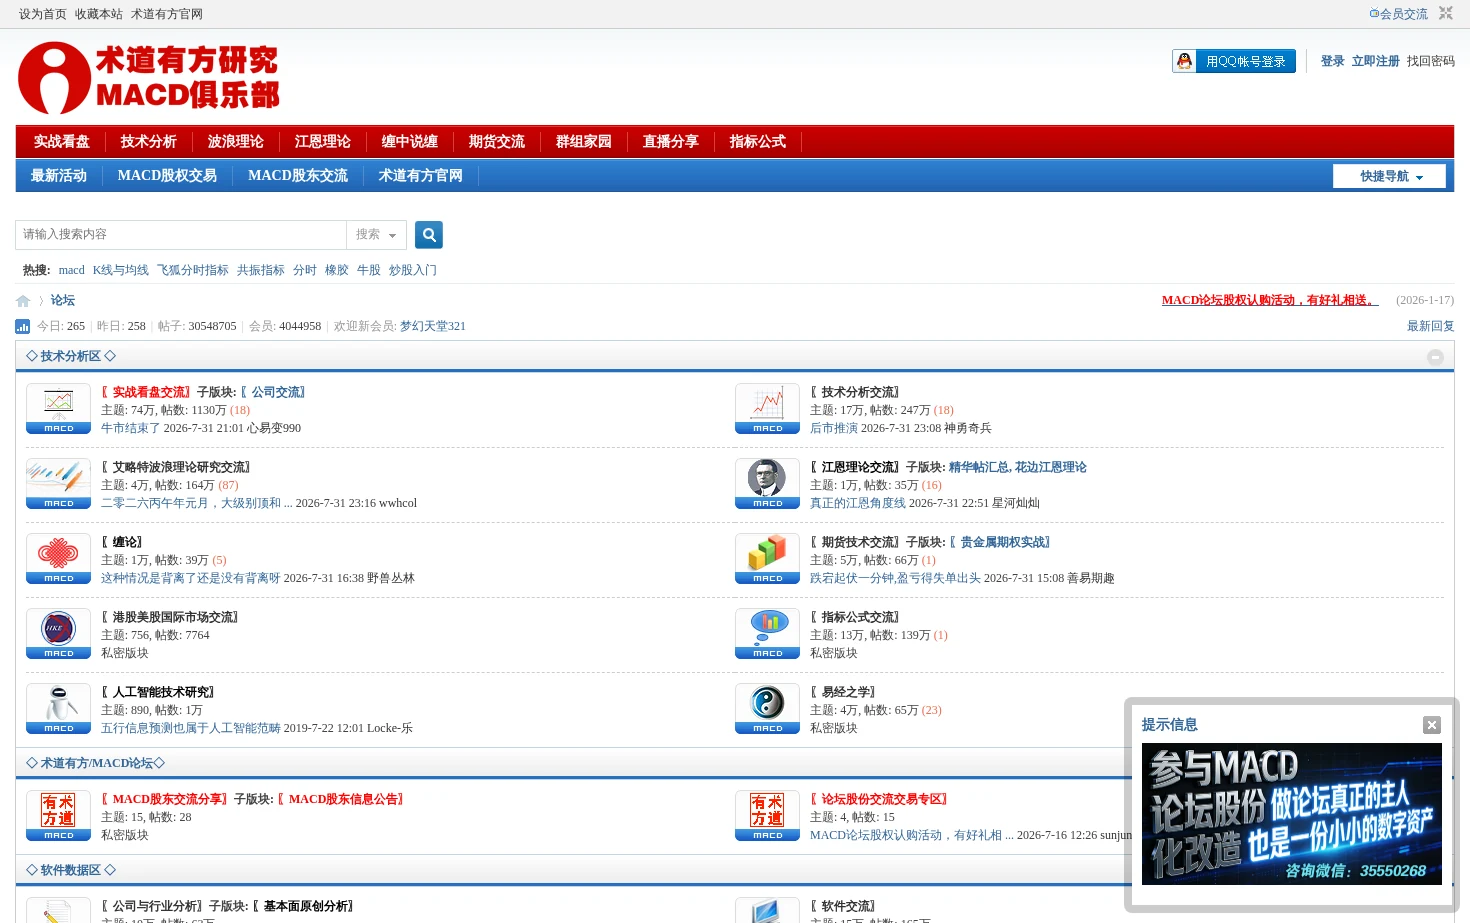The width and height of the screenshot is (1470, 923).
Task: Open the 人工智能技术研究 forum title
Action: coord(158,692)
